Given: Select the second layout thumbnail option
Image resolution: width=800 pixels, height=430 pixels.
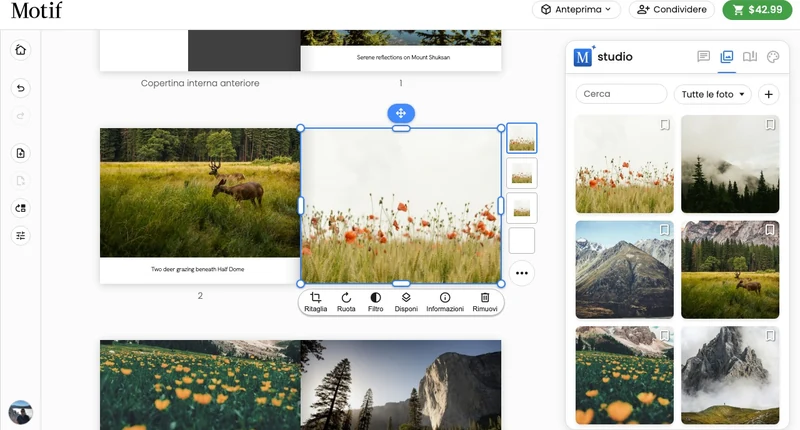Looking at the screenshot, I should tap(521, 173).
